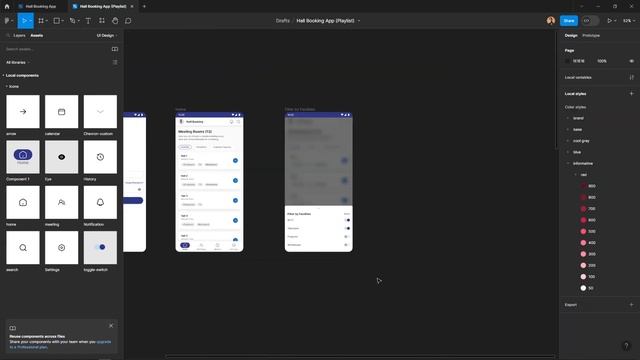
Task: Select the Text tool
Action: (x=88, y=21)
